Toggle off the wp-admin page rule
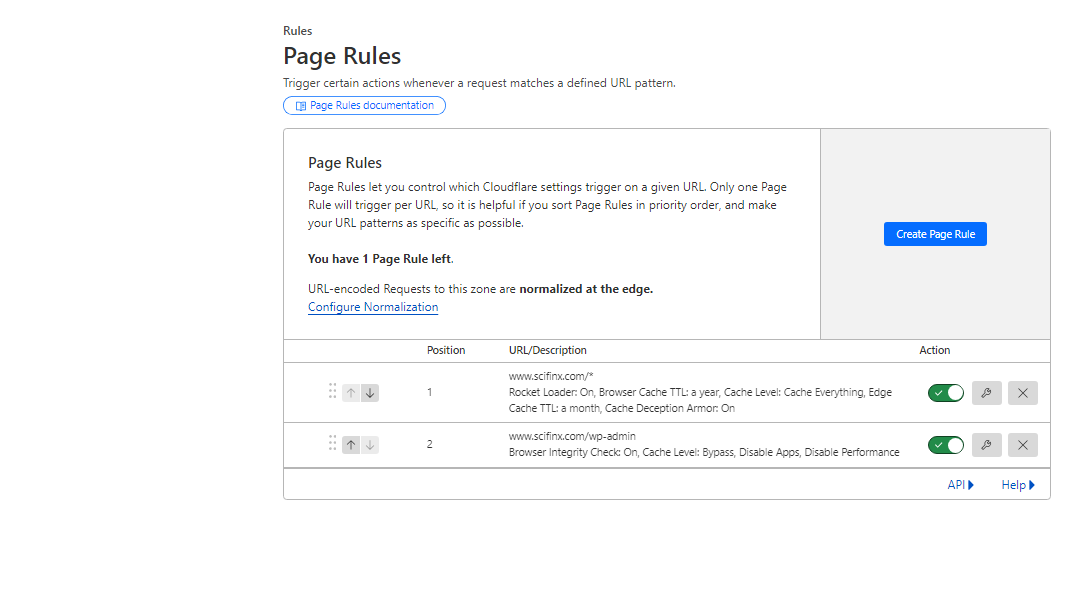 945,445
